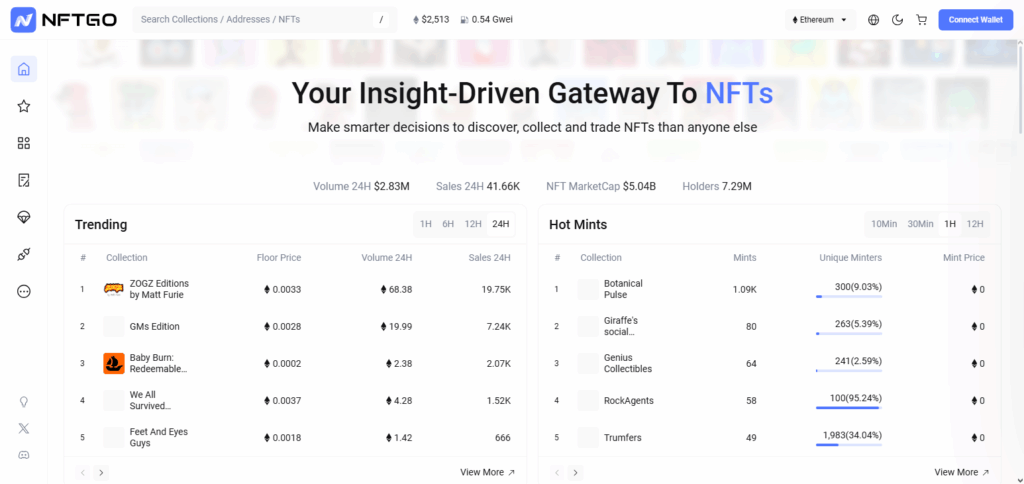Open the notes report sidebar icon
The width and height of the screenshot is (1024, 484).
click(x=24, y=180)
